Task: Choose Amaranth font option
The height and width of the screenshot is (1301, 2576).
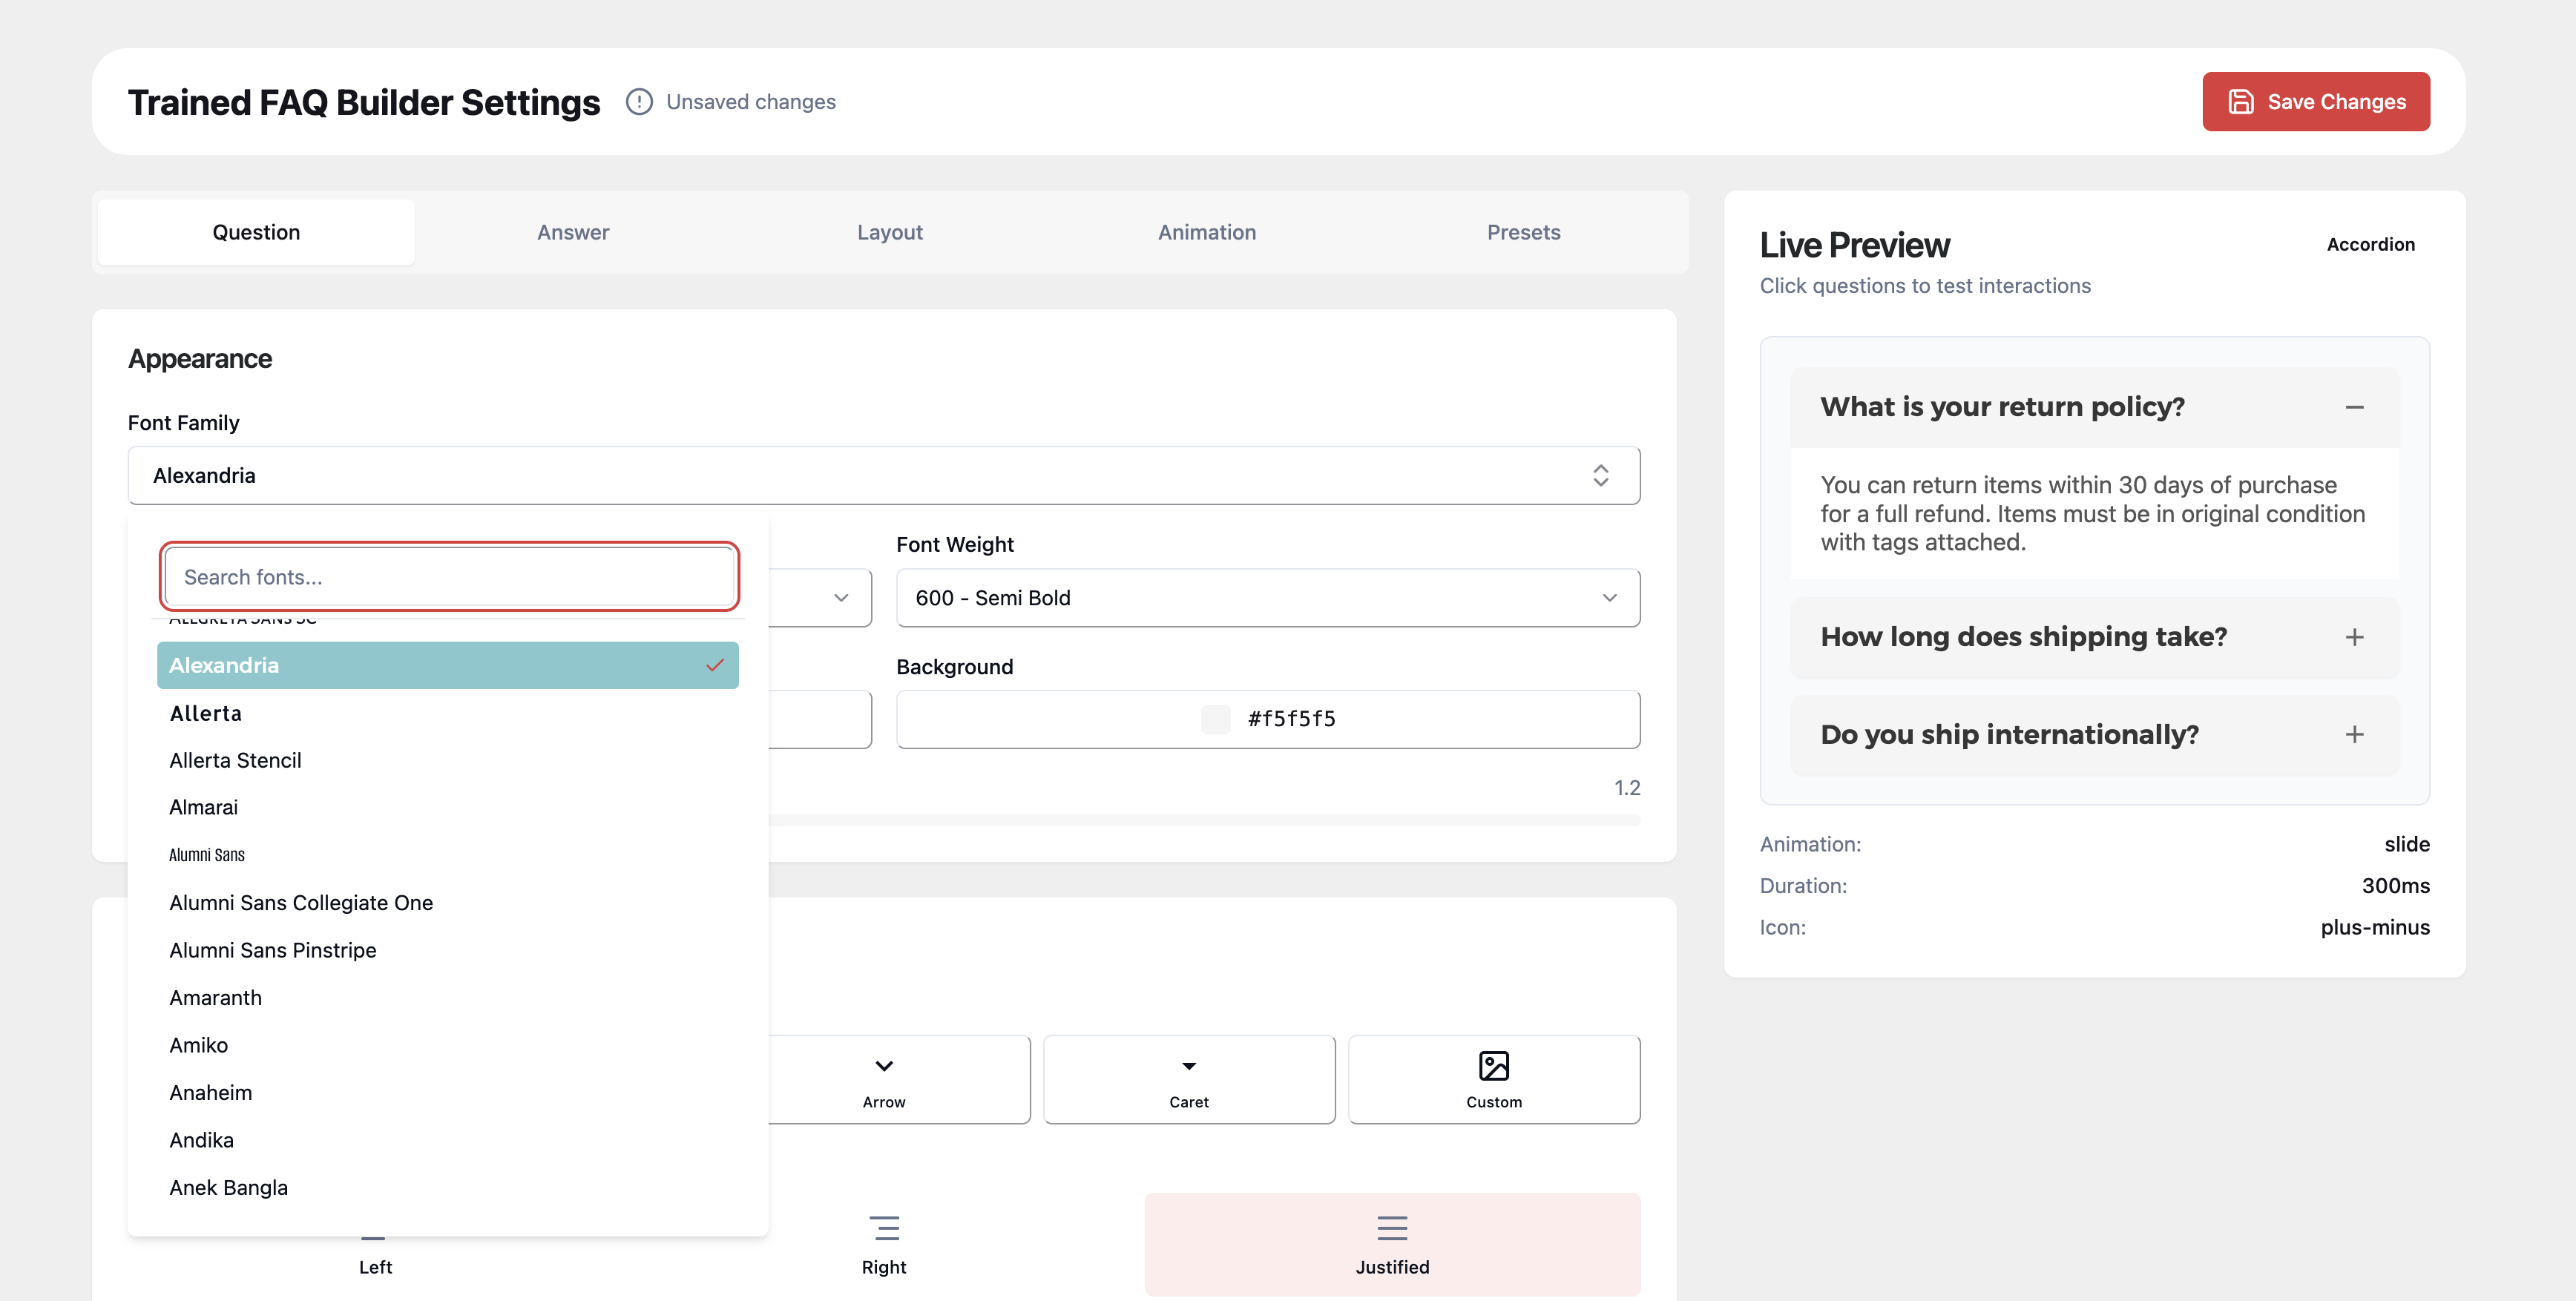Action: pyautogui.click(x=215, y=997)
